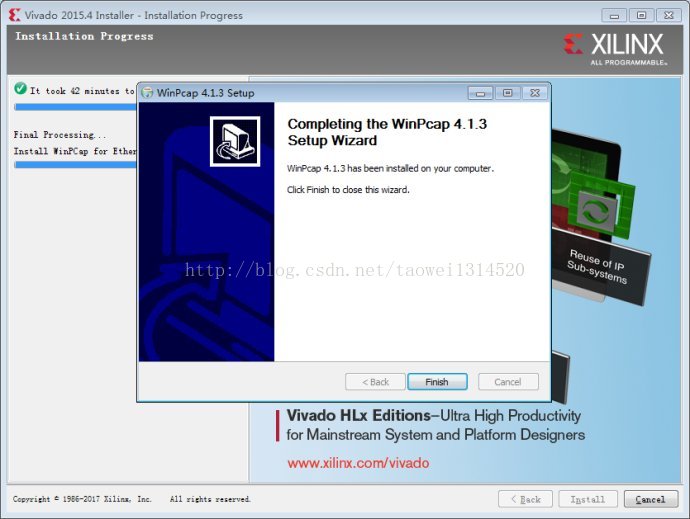Open the www.xilinx.com/vivado link

point(358,463)
